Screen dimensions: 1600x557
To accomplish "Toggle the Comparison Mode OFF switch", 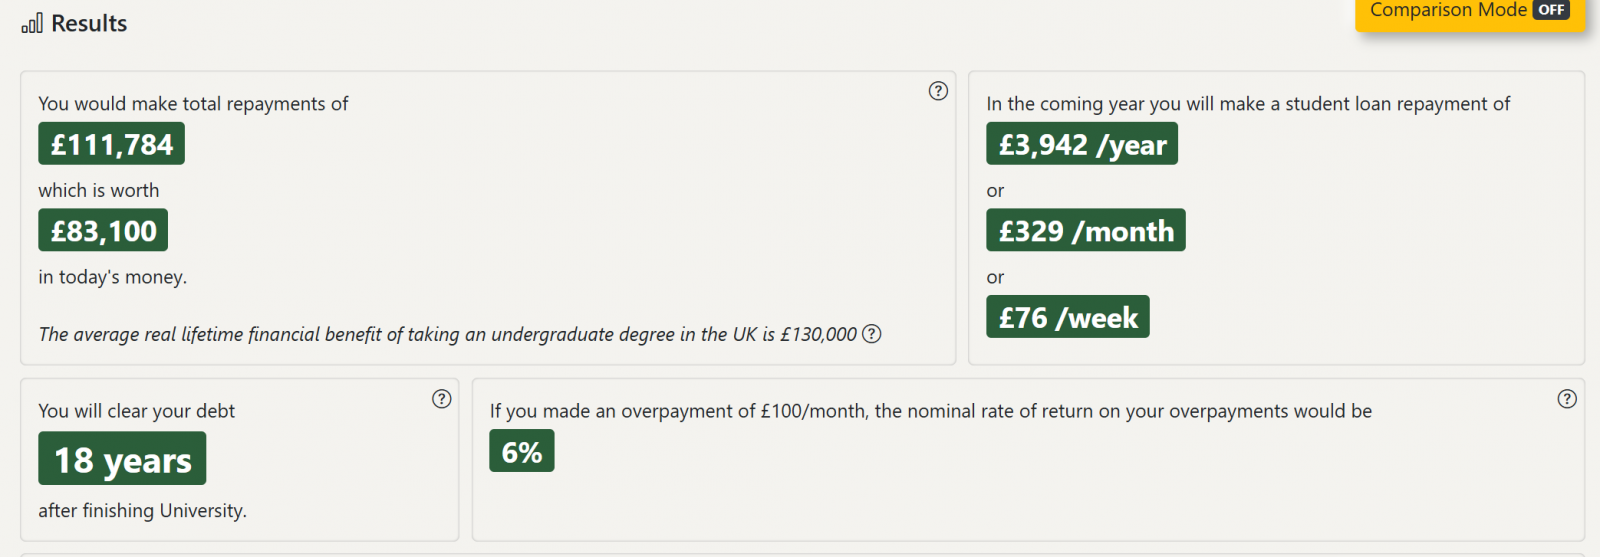I will pyautogui.click(x=1551, y=10).
